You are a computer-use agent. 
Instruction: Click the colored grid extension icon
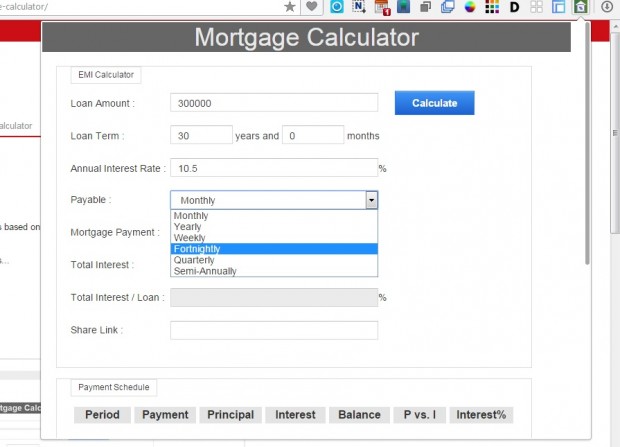[x=492, y=7]
